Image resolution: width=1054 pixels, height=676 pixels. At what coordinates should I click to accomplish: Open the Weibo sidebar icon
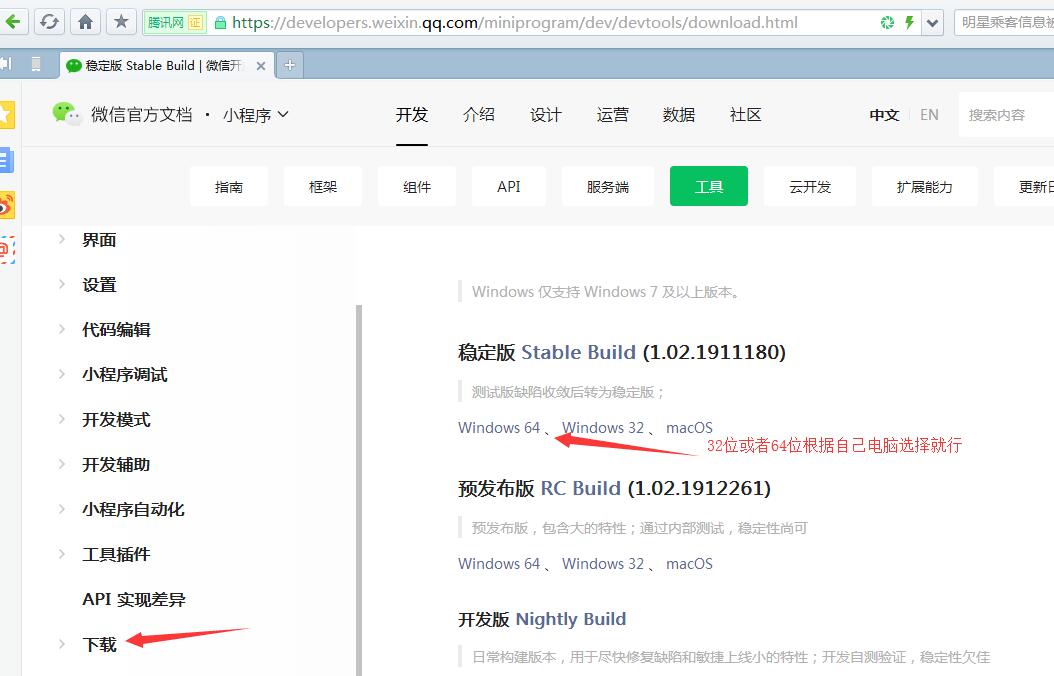click(7, 205)
